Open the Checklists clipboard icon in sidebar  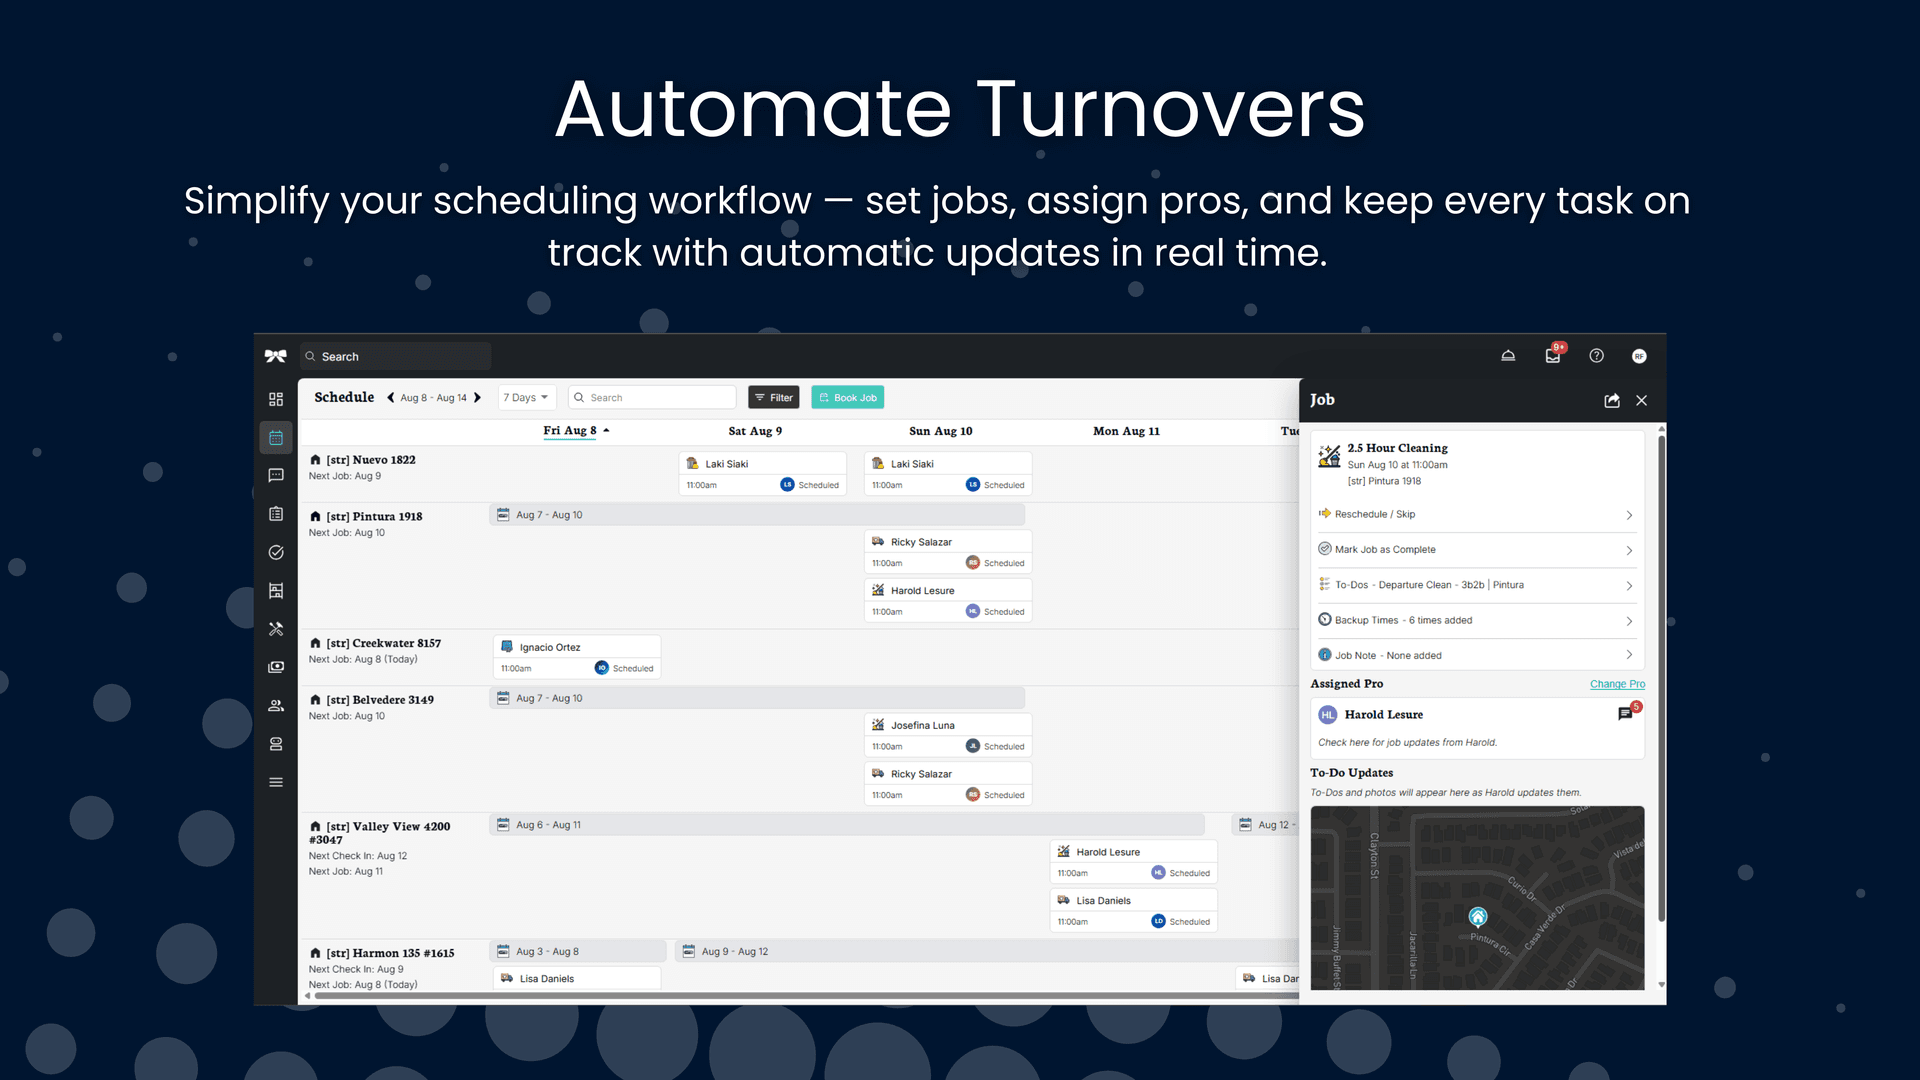click(276, 514)
